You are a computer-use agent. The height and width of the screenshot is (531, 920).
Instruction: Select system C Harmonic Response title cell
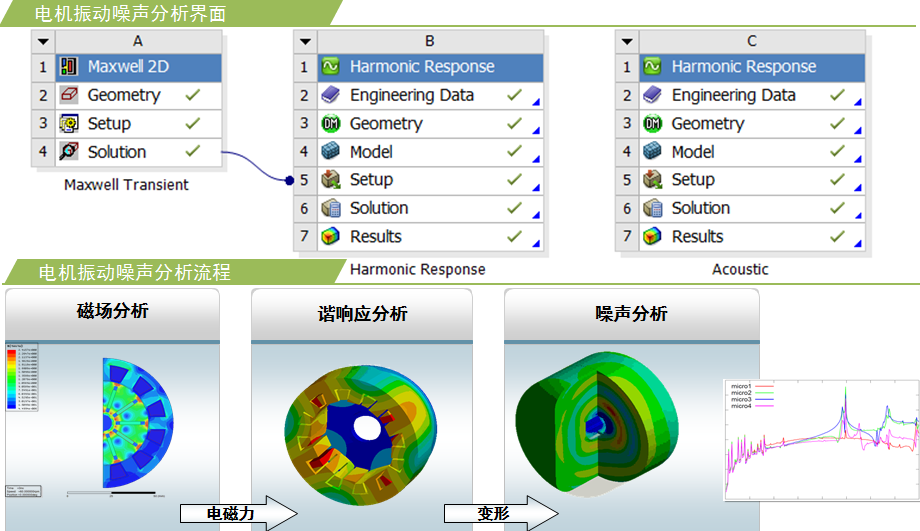752,66
